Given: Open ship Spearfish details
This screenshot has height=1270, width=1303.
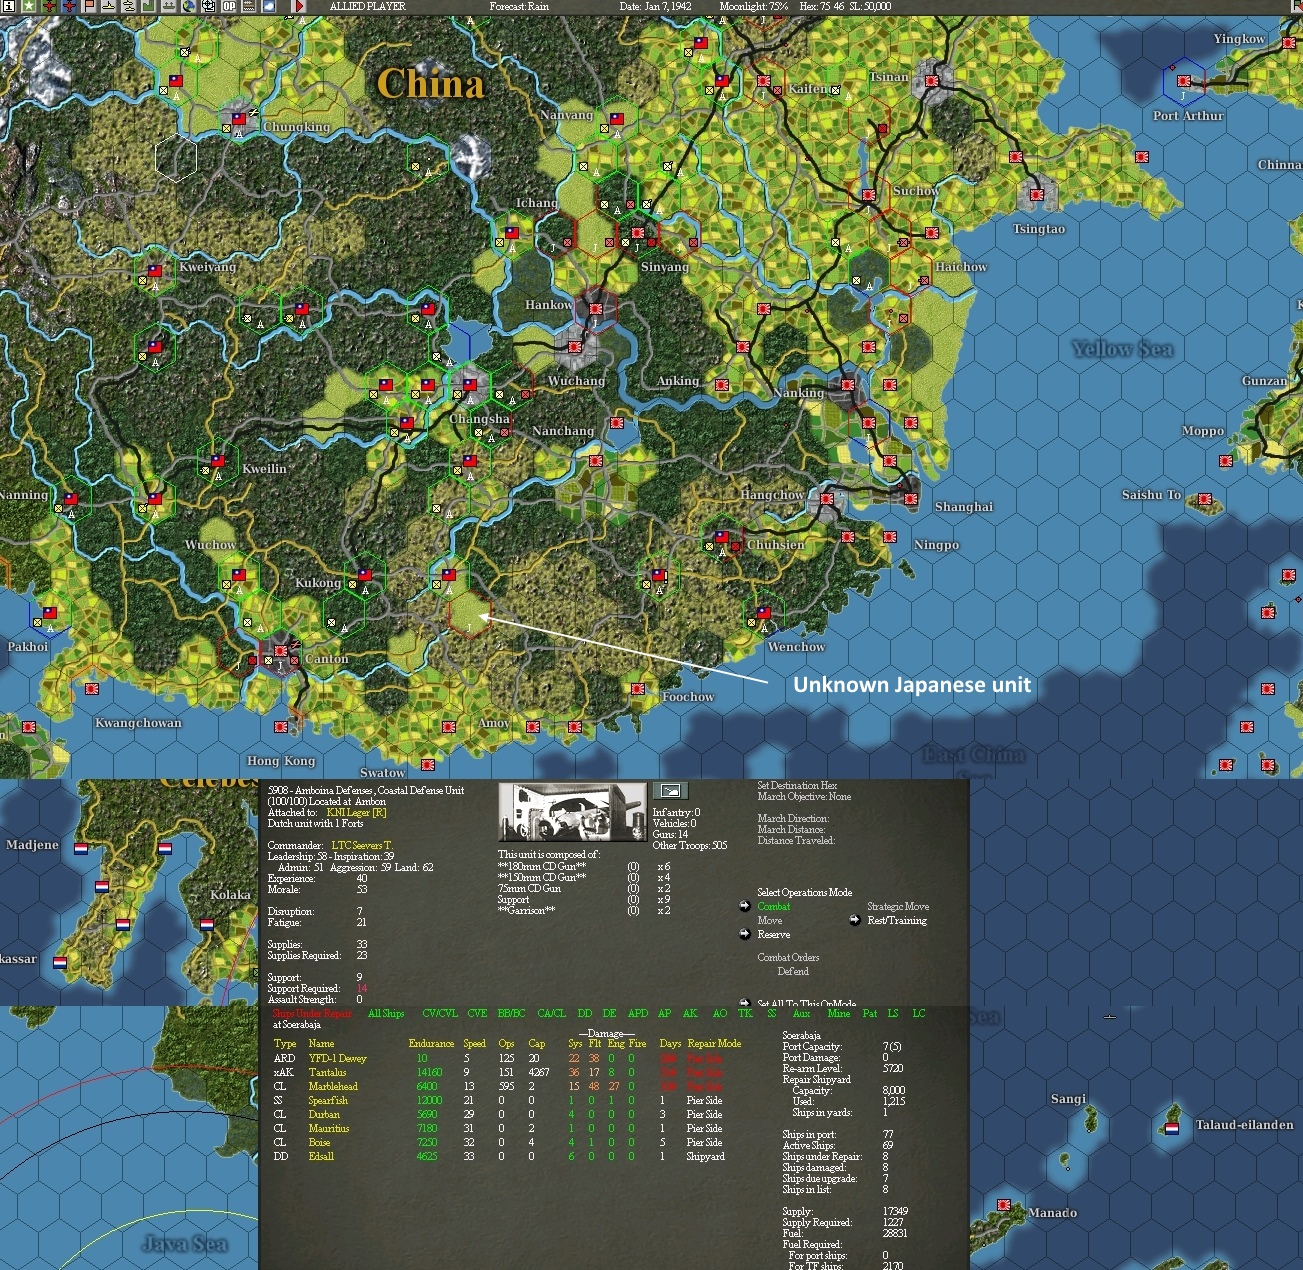Looking at the screenshot, I should coord(328,1100).
